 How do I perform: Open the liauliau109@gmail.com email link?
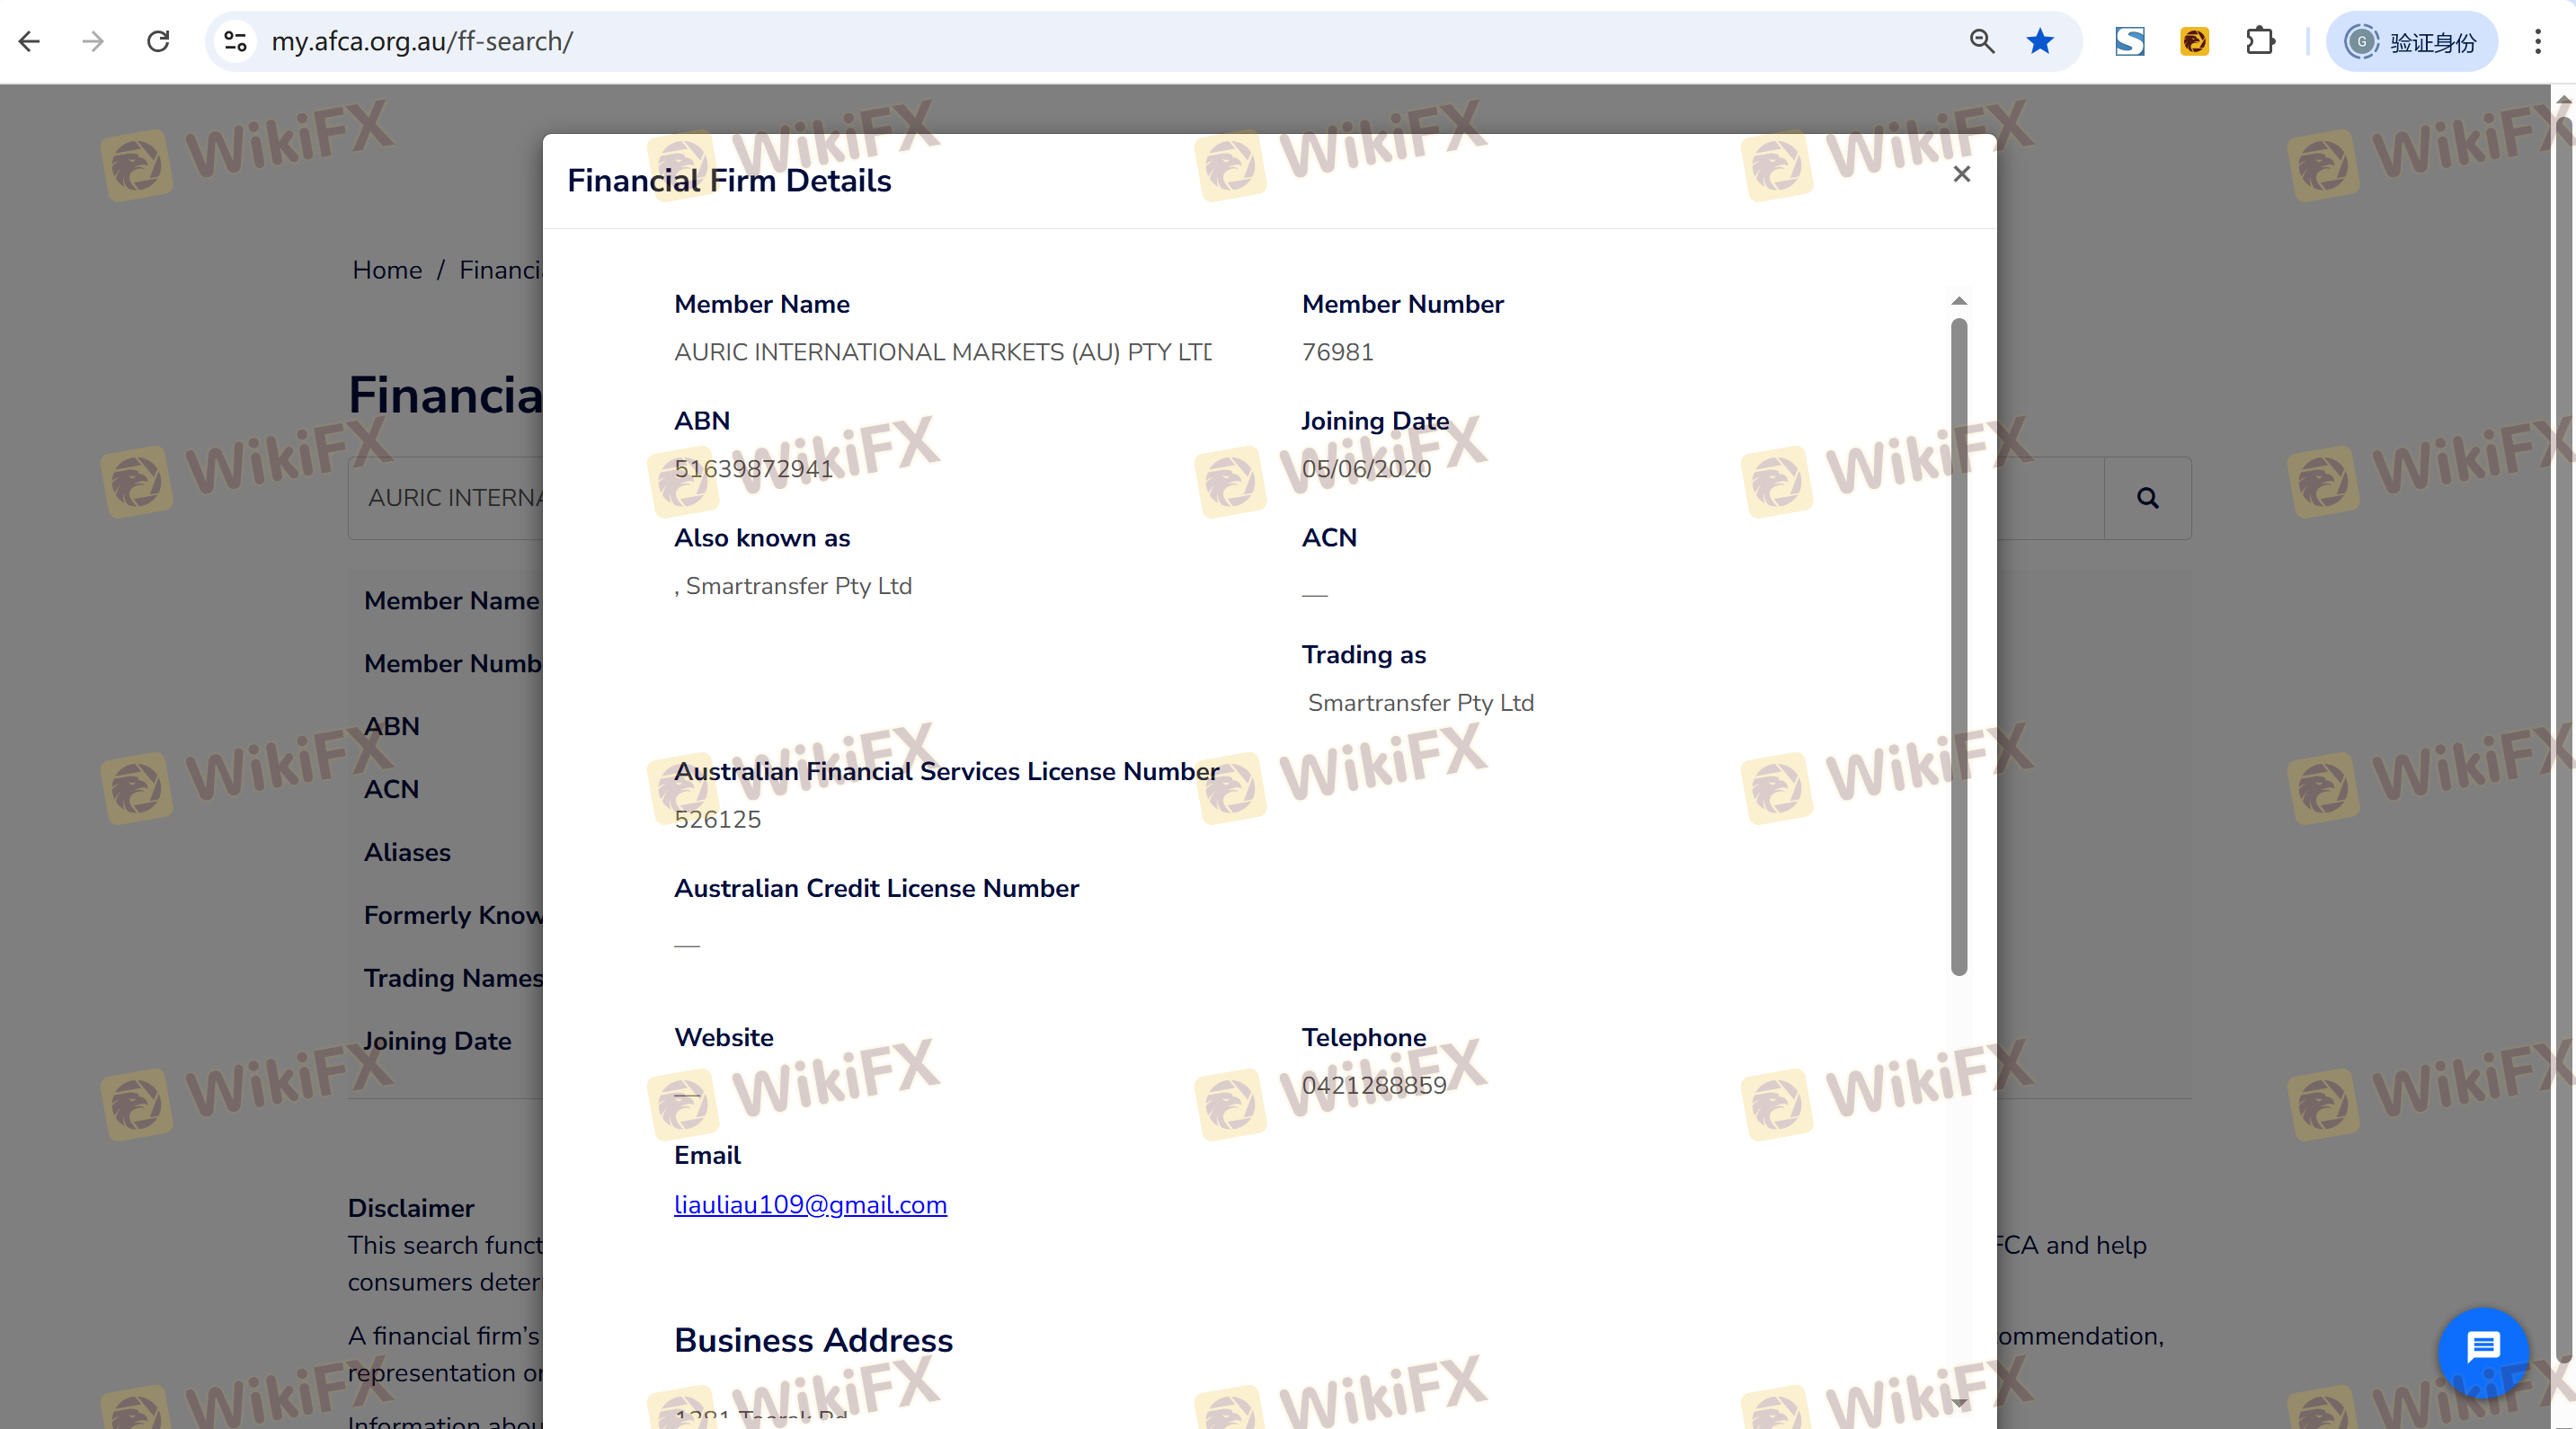[x=810, y=1204]
